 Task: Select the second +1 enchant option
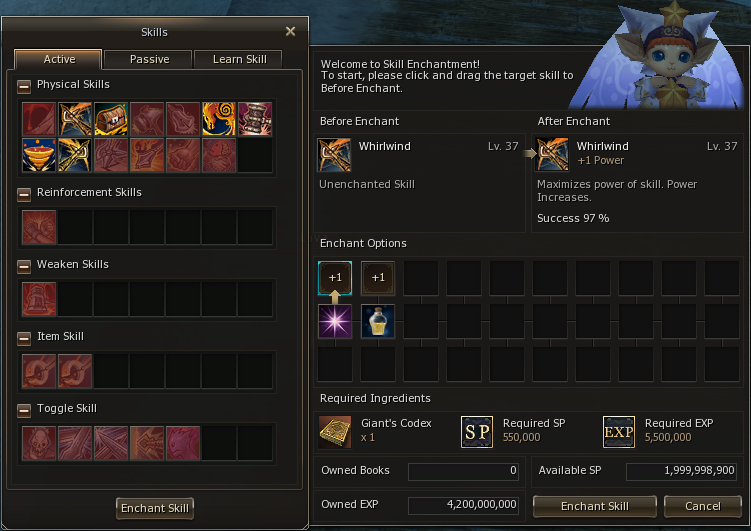coord(378,278)
